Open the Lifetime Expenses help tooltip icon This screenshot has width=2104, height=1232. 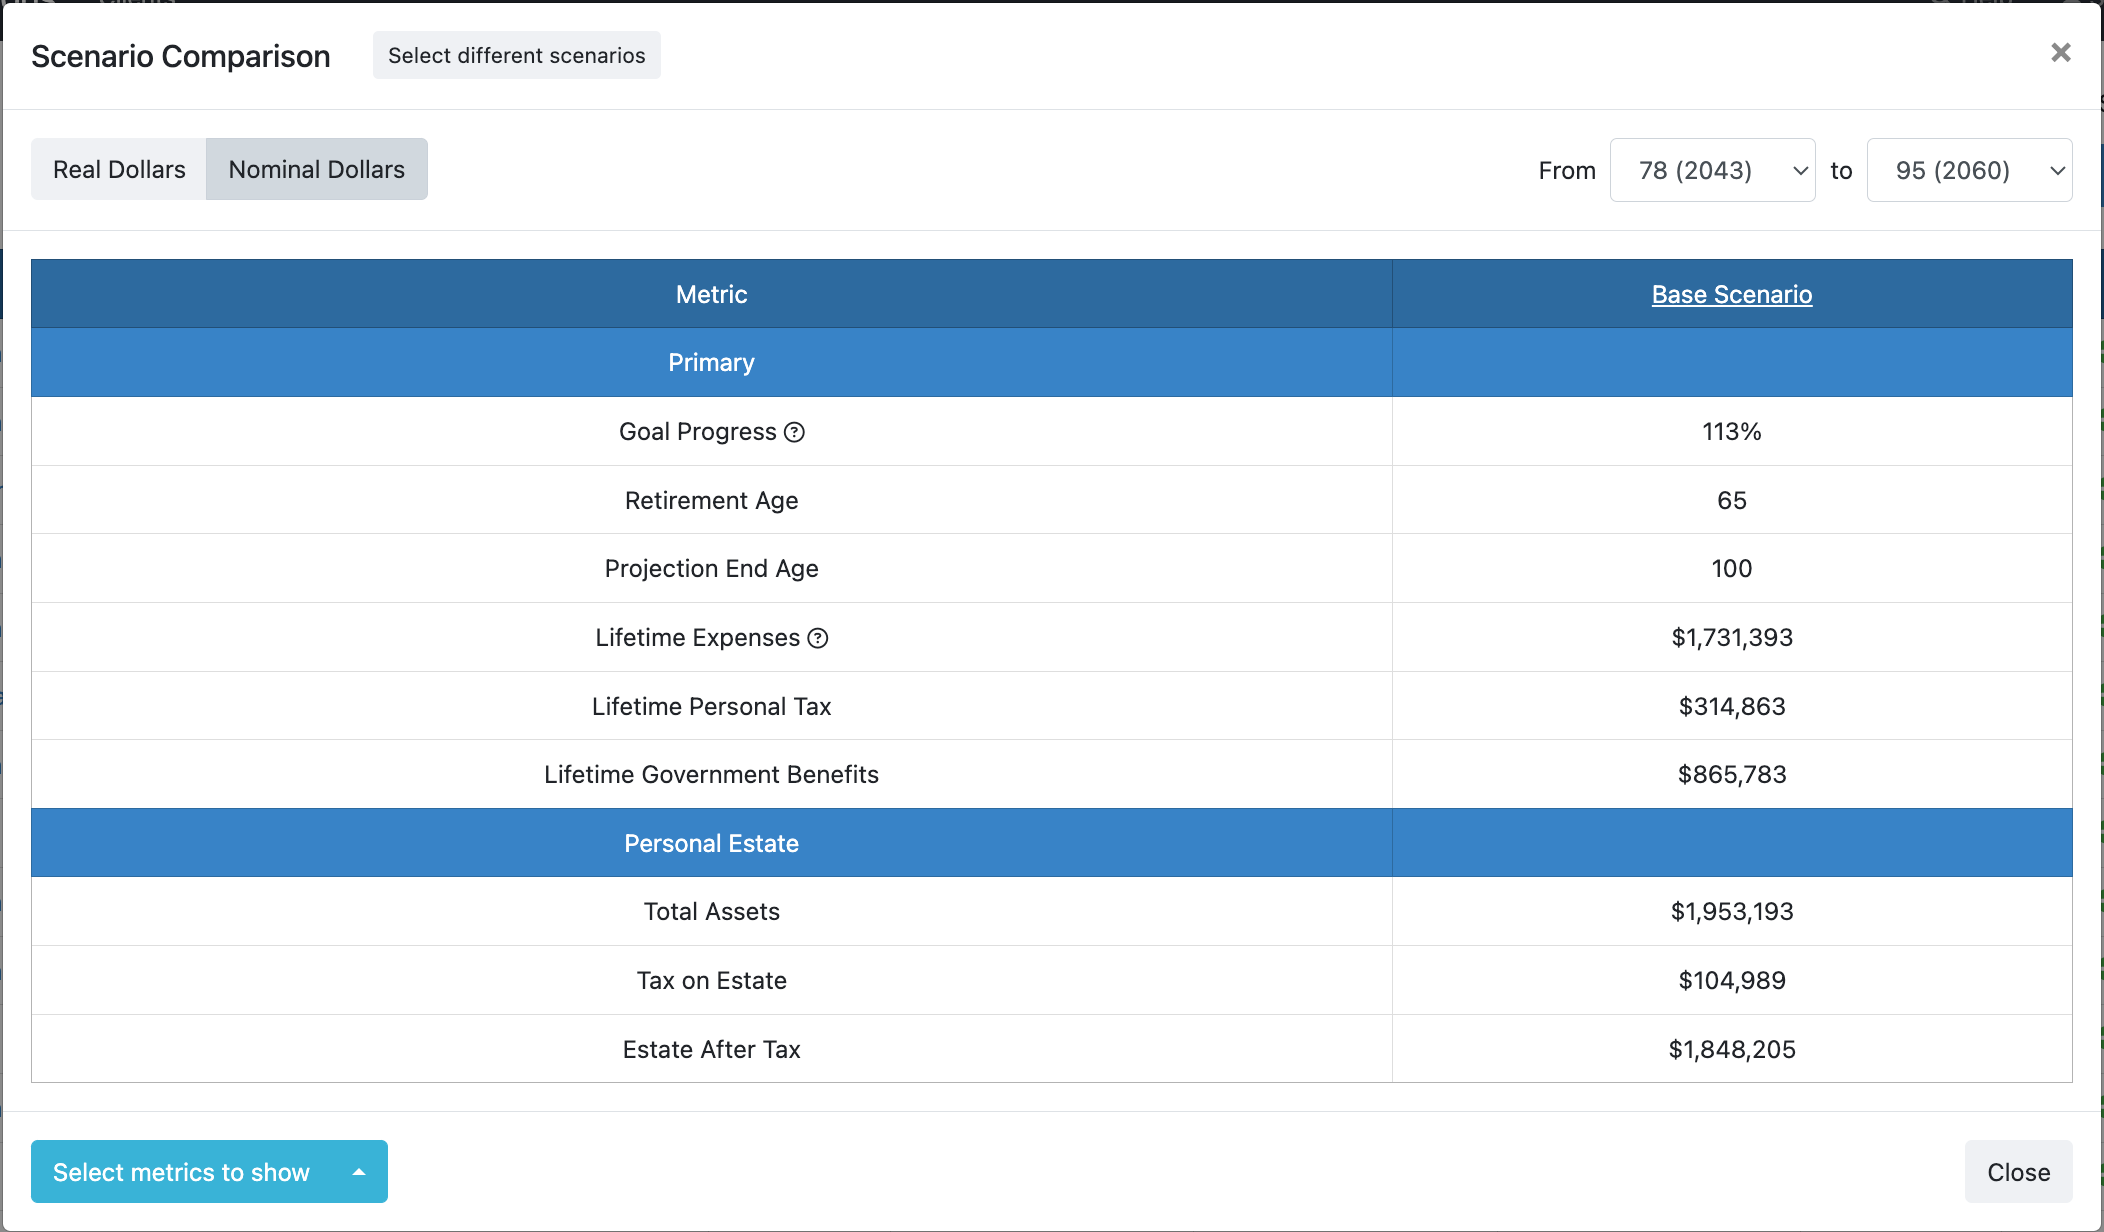(x=819, y=638)
